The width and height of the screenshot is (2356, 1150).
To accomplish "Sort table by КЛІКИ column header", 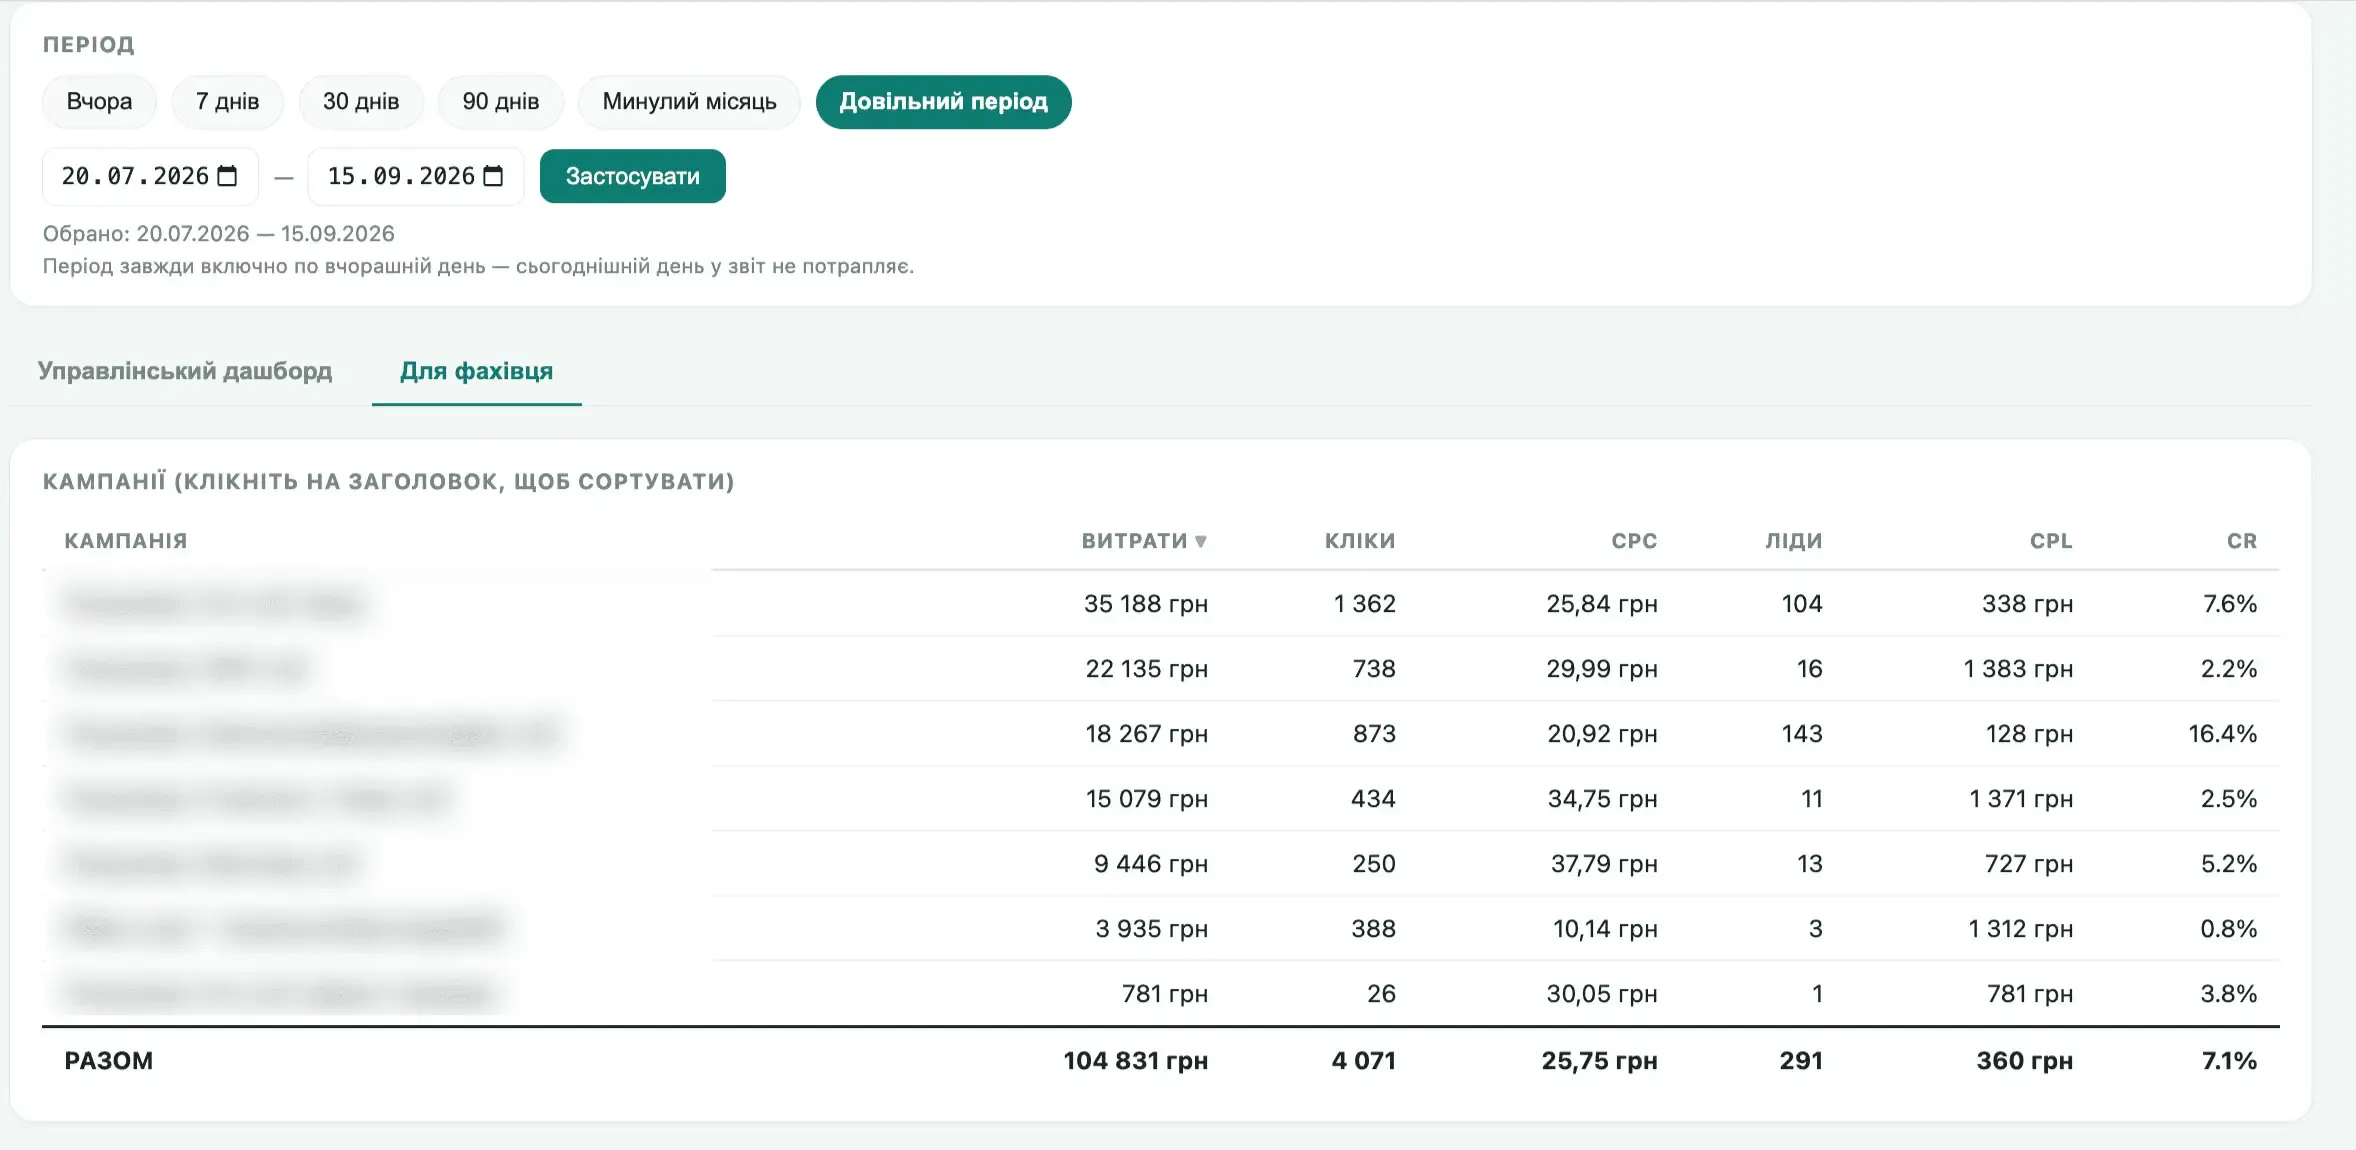I will [1360, 541].
